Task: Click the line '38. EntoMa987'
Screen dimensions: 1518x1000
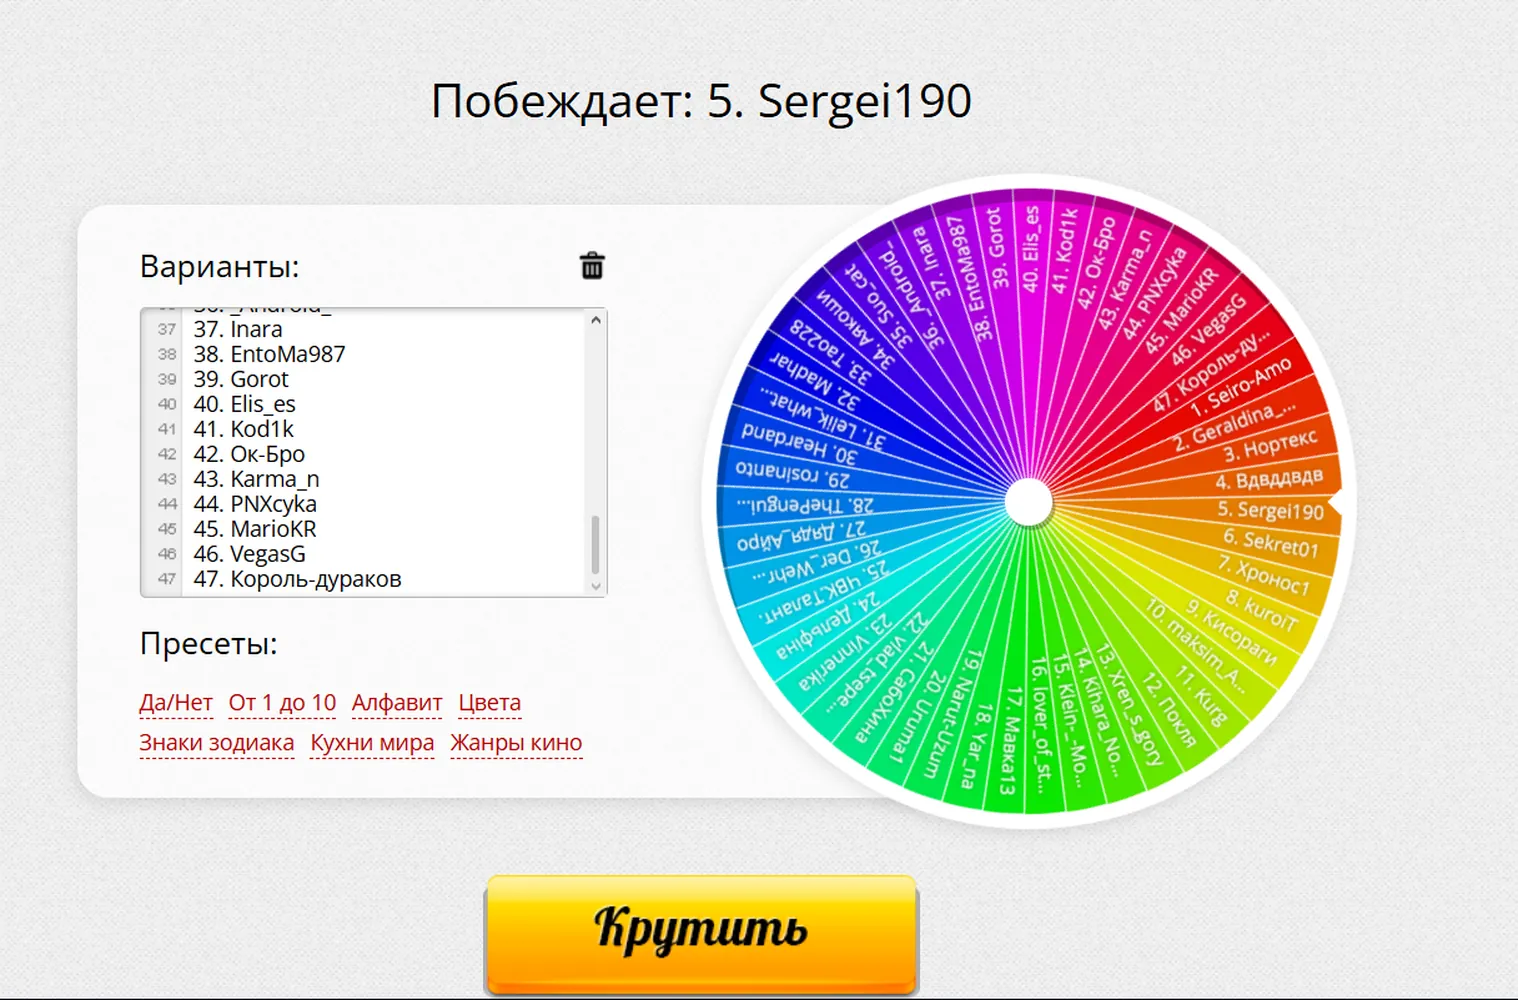Action: point(269,354)
